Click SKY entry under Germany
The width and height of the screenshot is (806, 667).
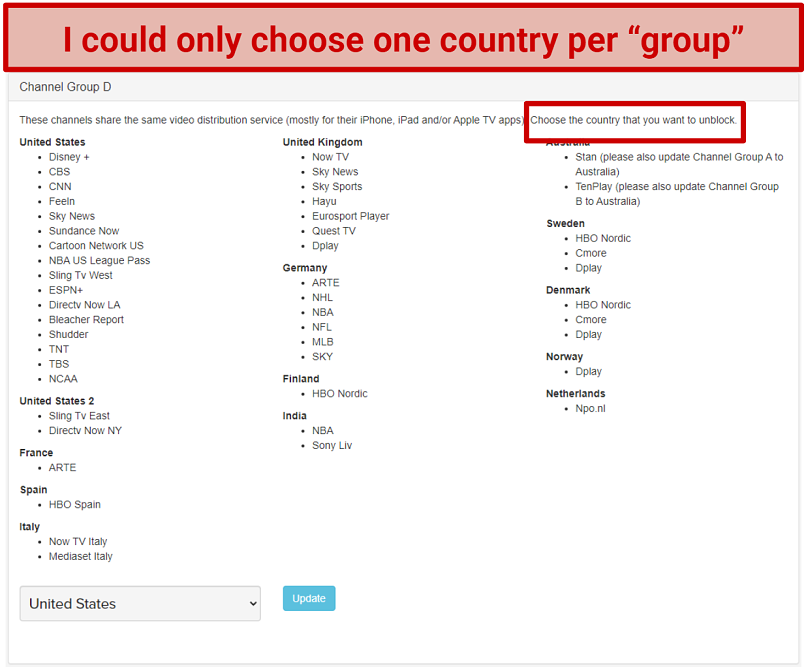point(322,357)
